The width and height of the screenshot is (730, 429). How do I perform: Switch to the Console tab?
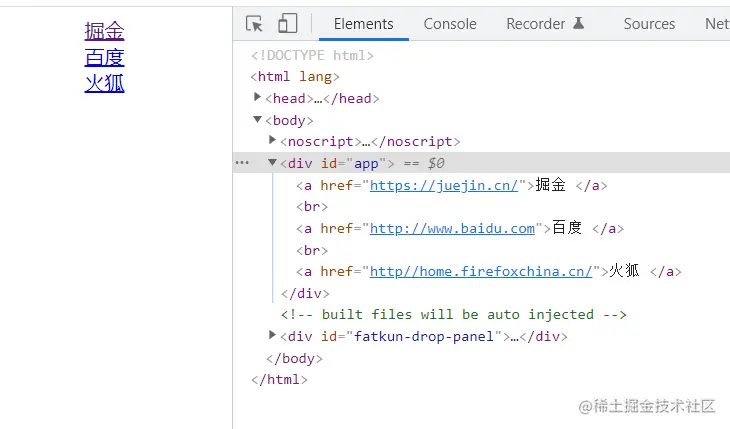pyautogui.click(x=450, y=24)
